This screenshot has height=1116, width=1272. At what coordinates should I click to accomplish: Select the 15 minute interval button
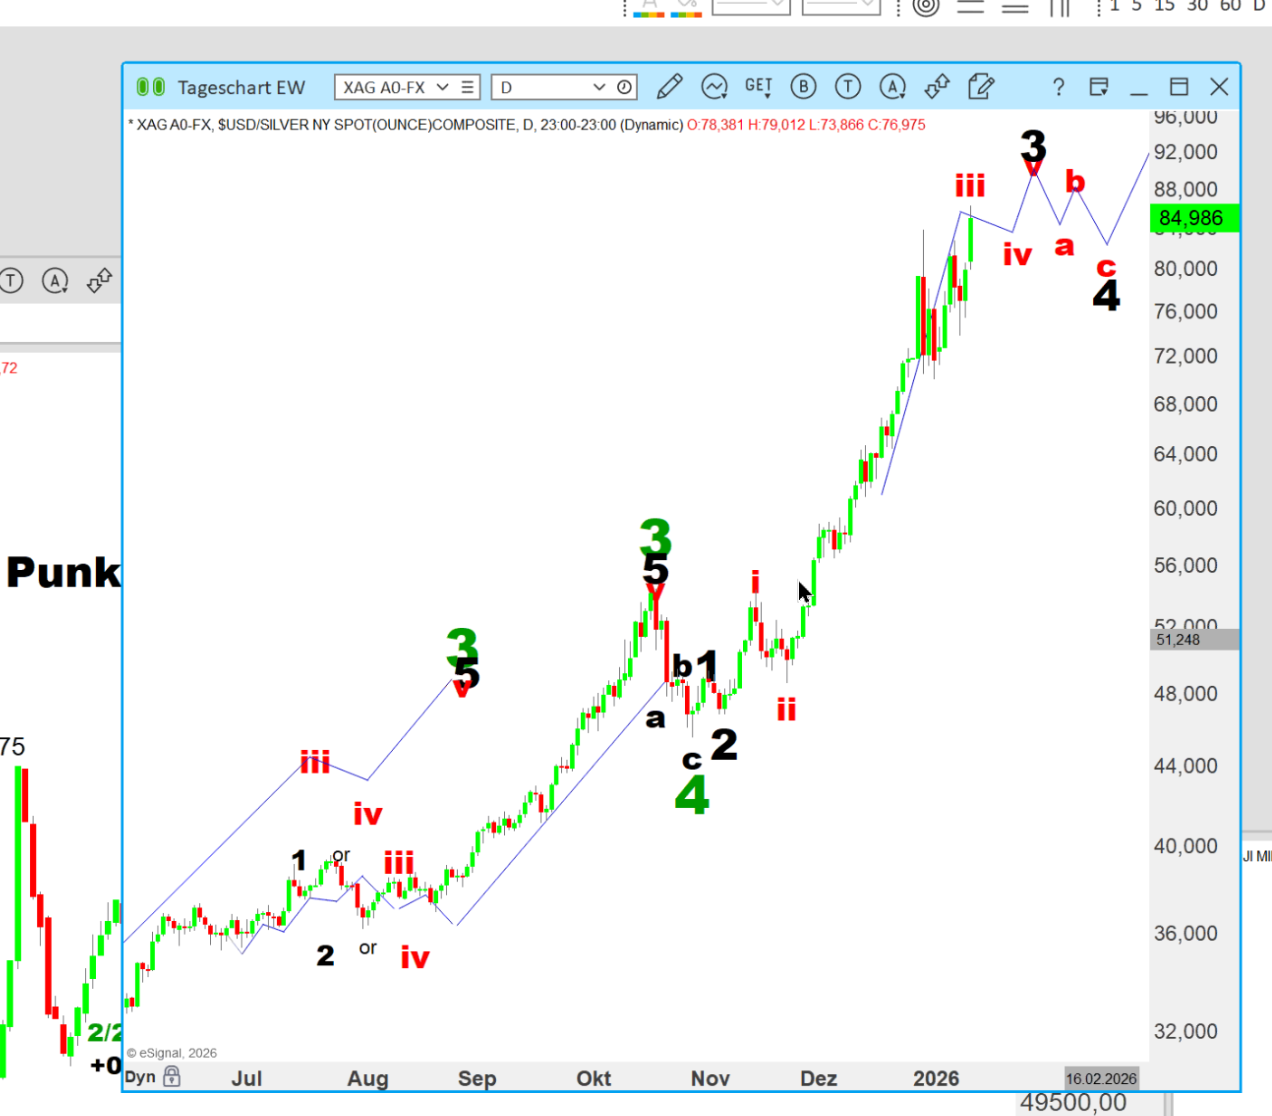pyautogui.click(x=1164, y=6)
